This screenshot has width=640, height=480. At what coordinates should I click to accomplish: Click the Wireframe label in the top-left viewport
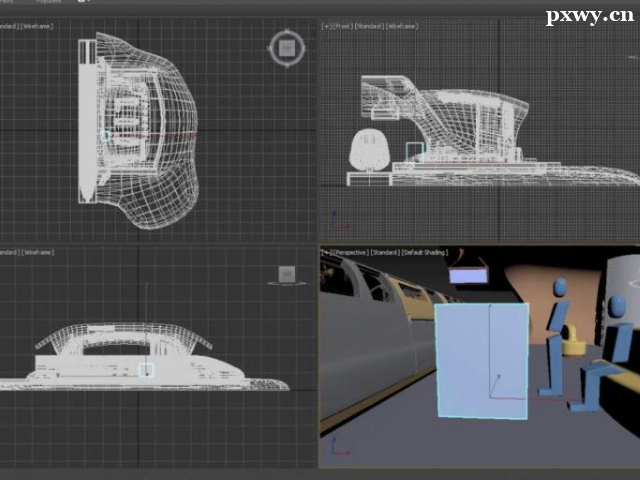pyautogui.click(x=38, y=25)
